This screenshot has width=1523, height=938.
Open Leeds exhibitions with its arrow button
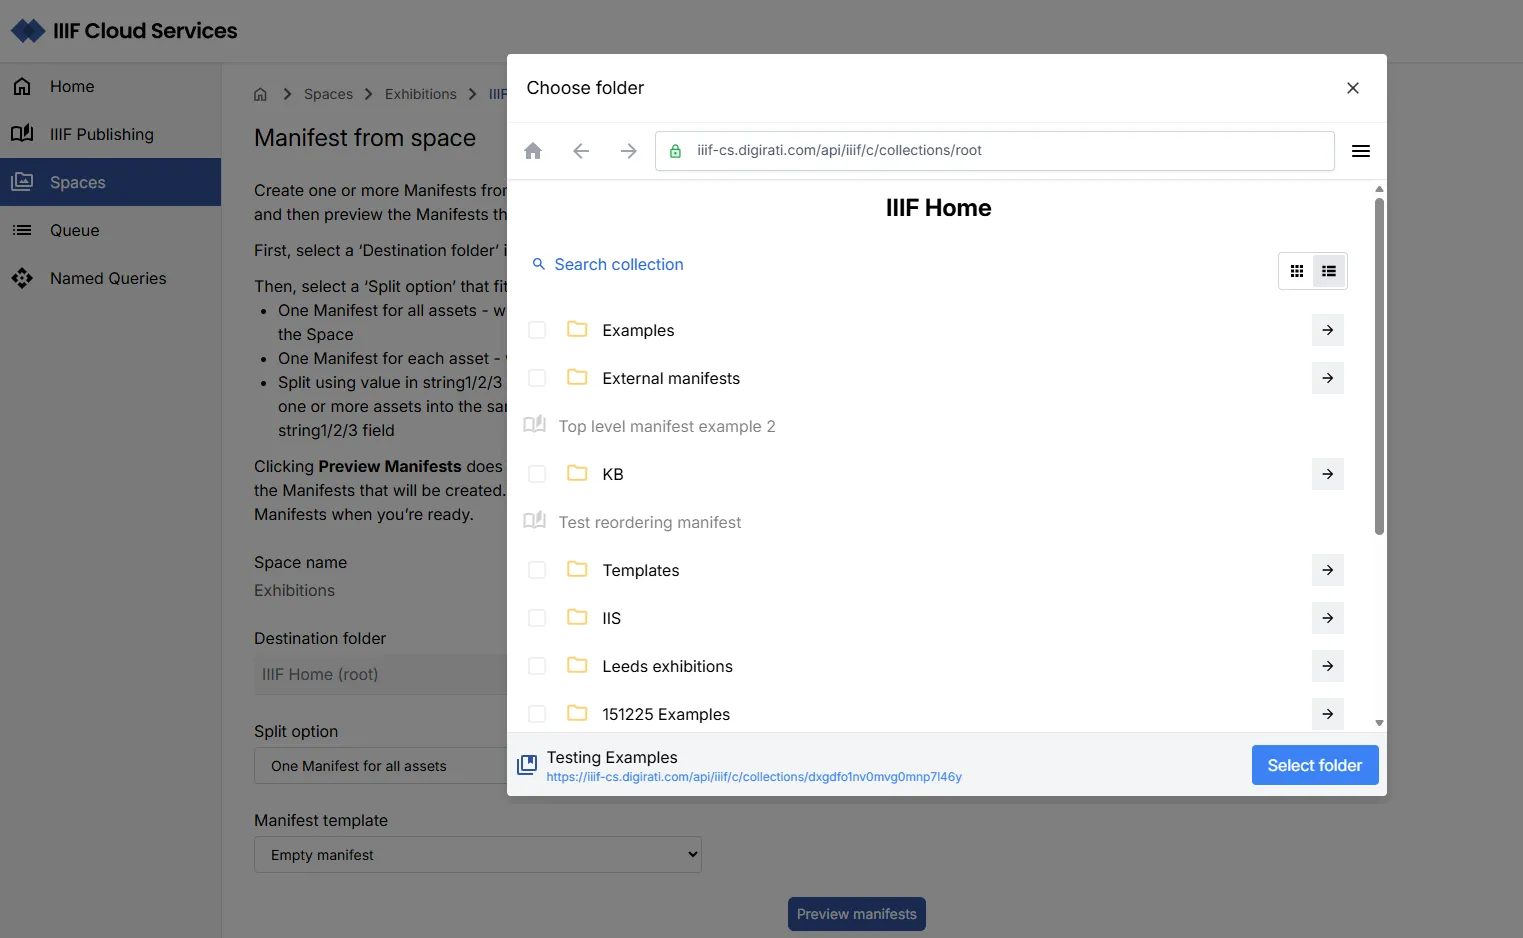[1328, 666]
